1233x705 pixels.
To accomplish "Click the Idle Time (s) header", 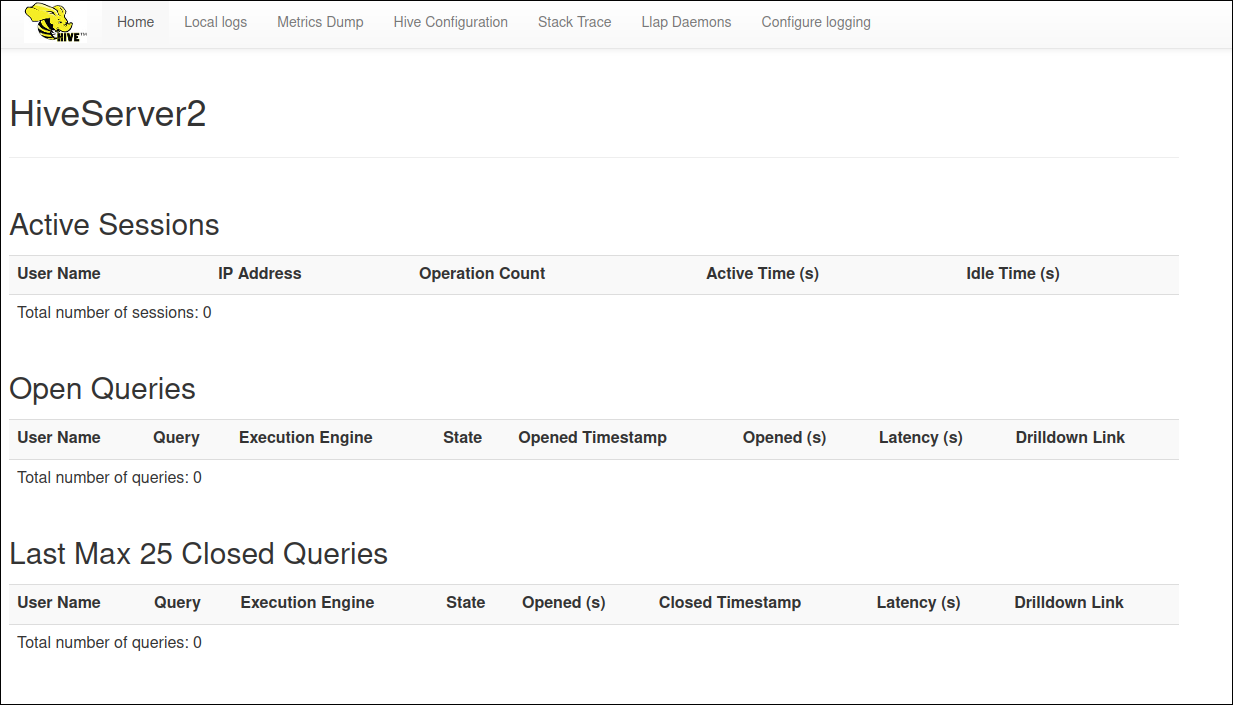I will click(1013, 274).
